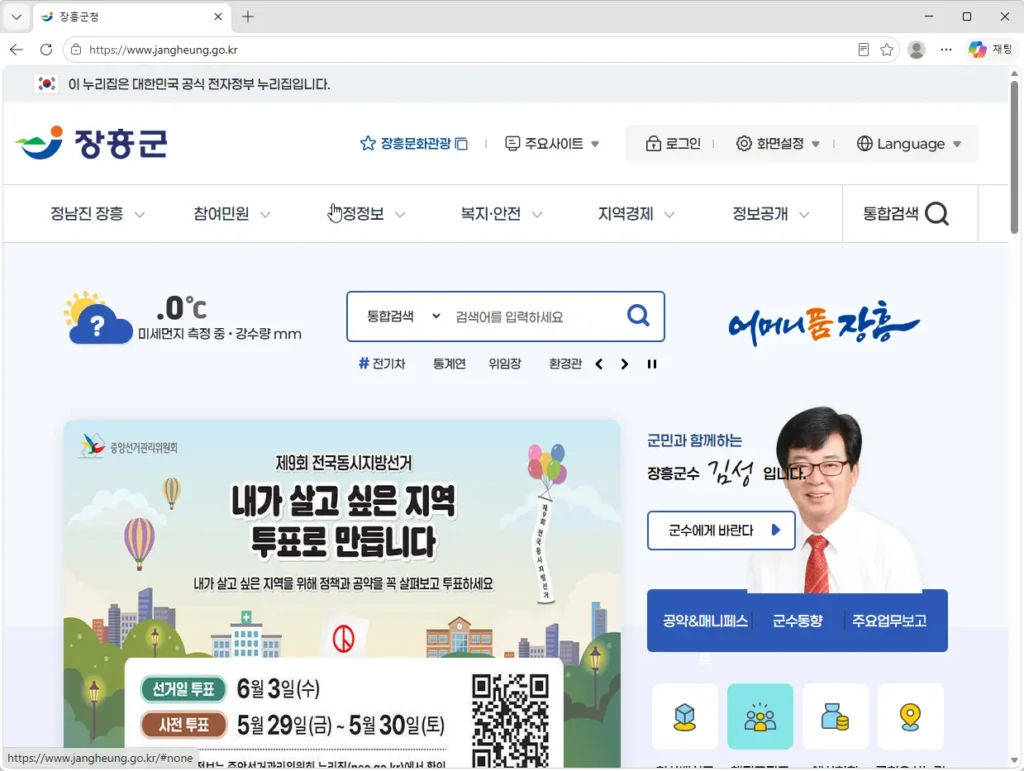The width and height of the screenshot is (1024, 771).
Task: Expand 정보공개 chevron arrow
Action: [x=805, y=215]
